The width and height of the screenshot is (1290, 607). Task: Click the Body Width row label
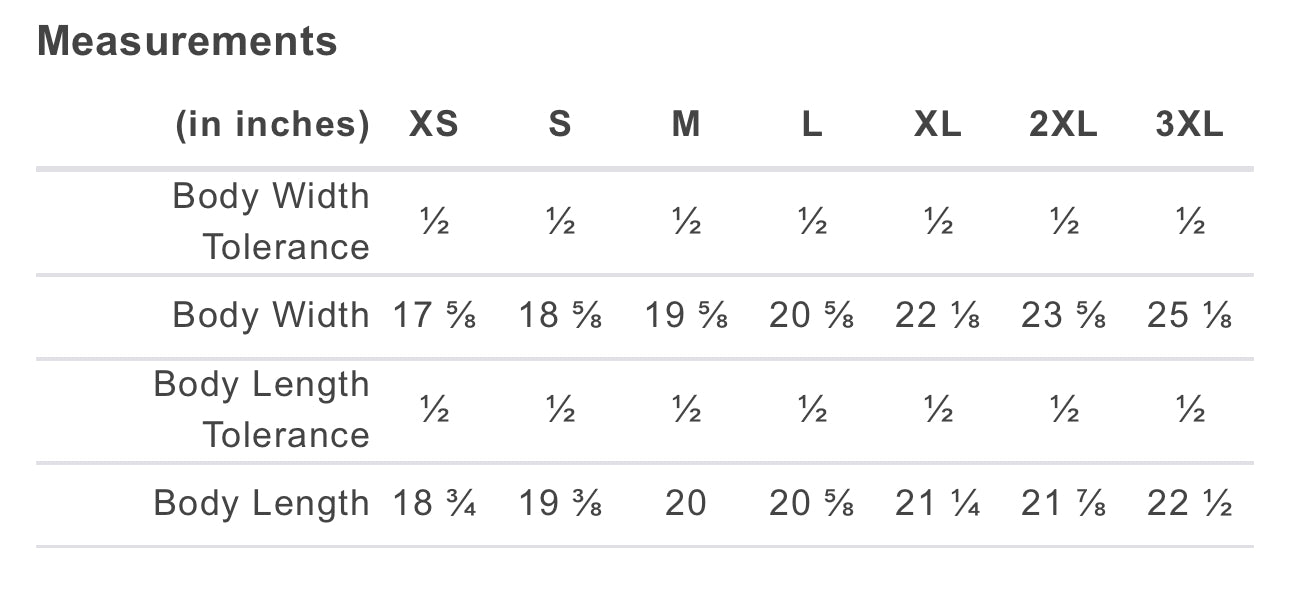point(271,315)
